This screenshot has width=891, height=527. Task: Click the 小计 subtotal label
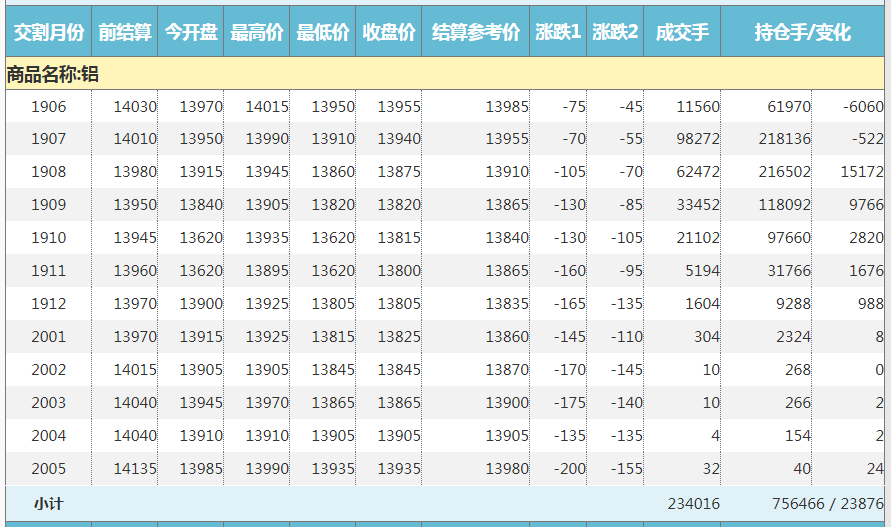point(48,504)
